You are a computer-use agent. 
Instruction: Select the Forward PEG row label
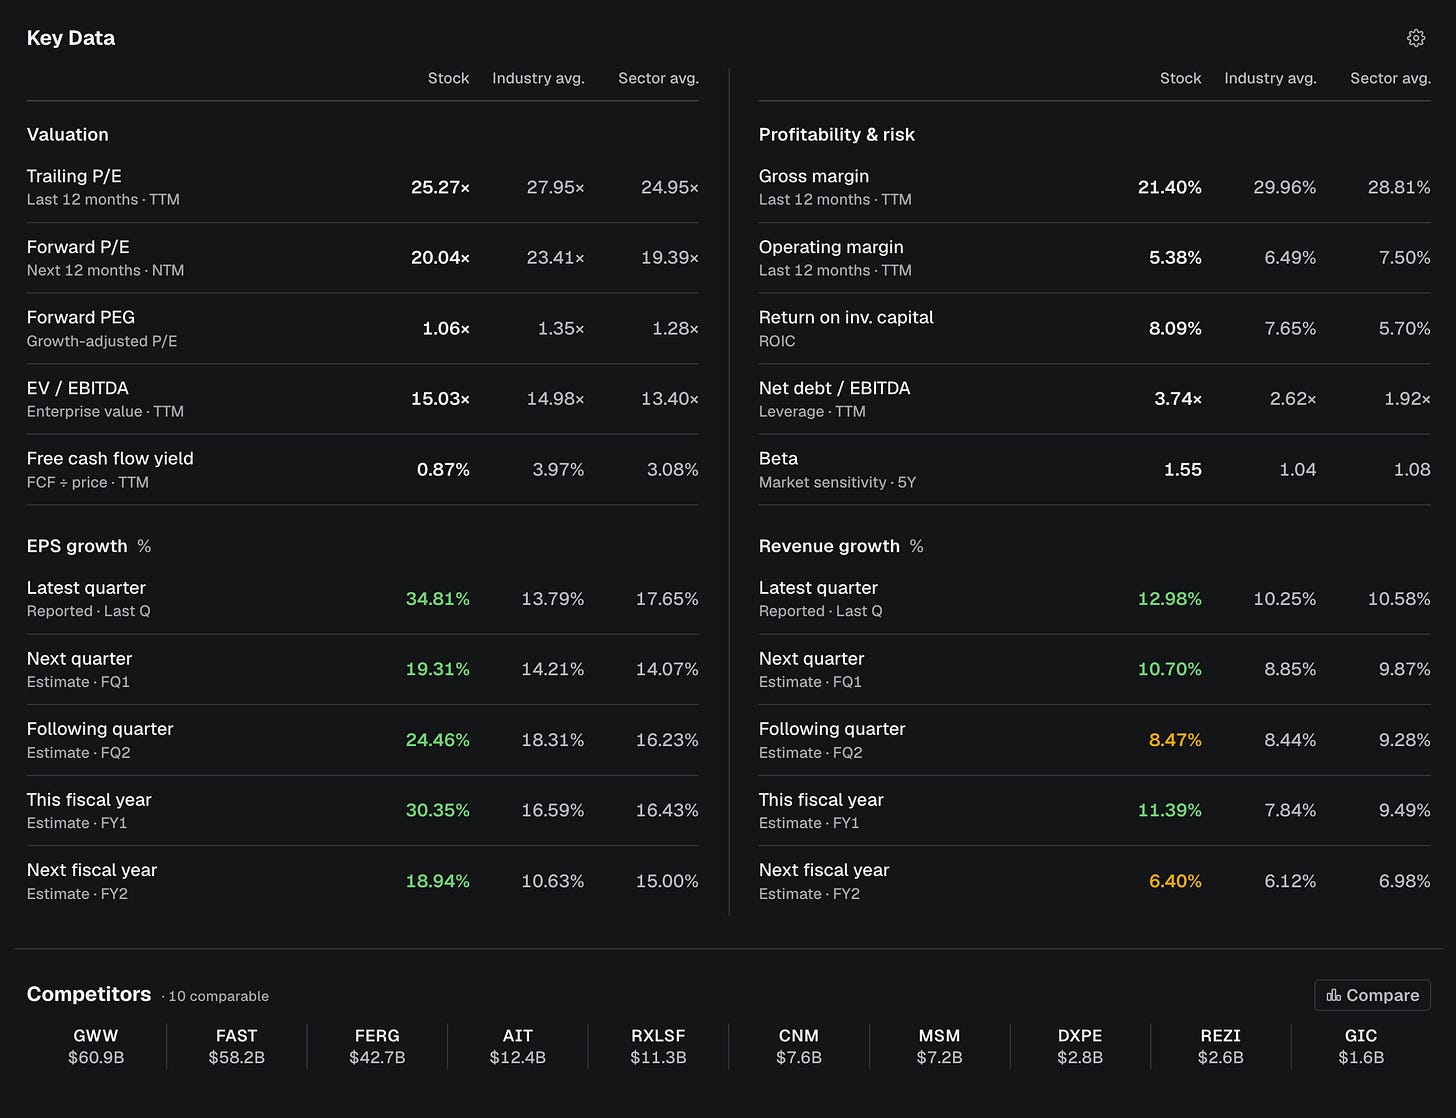81,317
